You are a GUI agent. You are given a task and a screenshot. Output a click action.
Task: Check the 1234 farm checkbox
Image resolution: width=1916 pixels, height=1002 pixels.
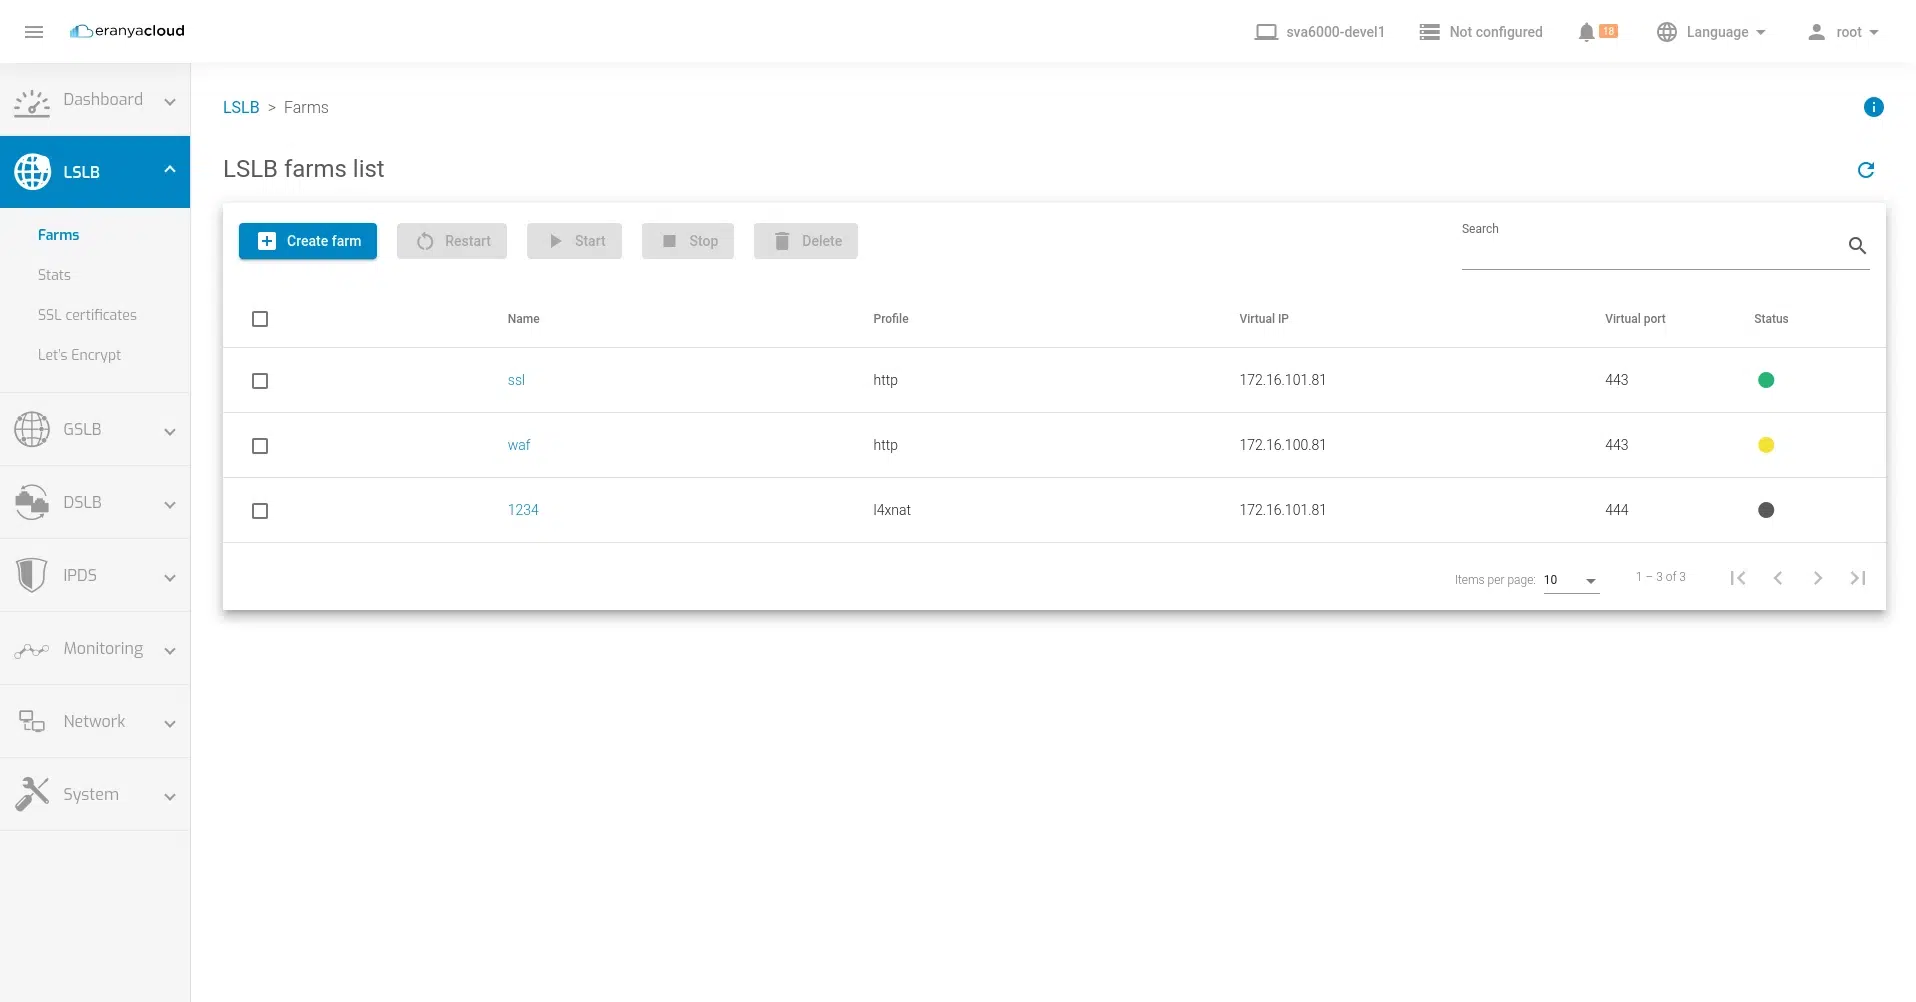260,511
